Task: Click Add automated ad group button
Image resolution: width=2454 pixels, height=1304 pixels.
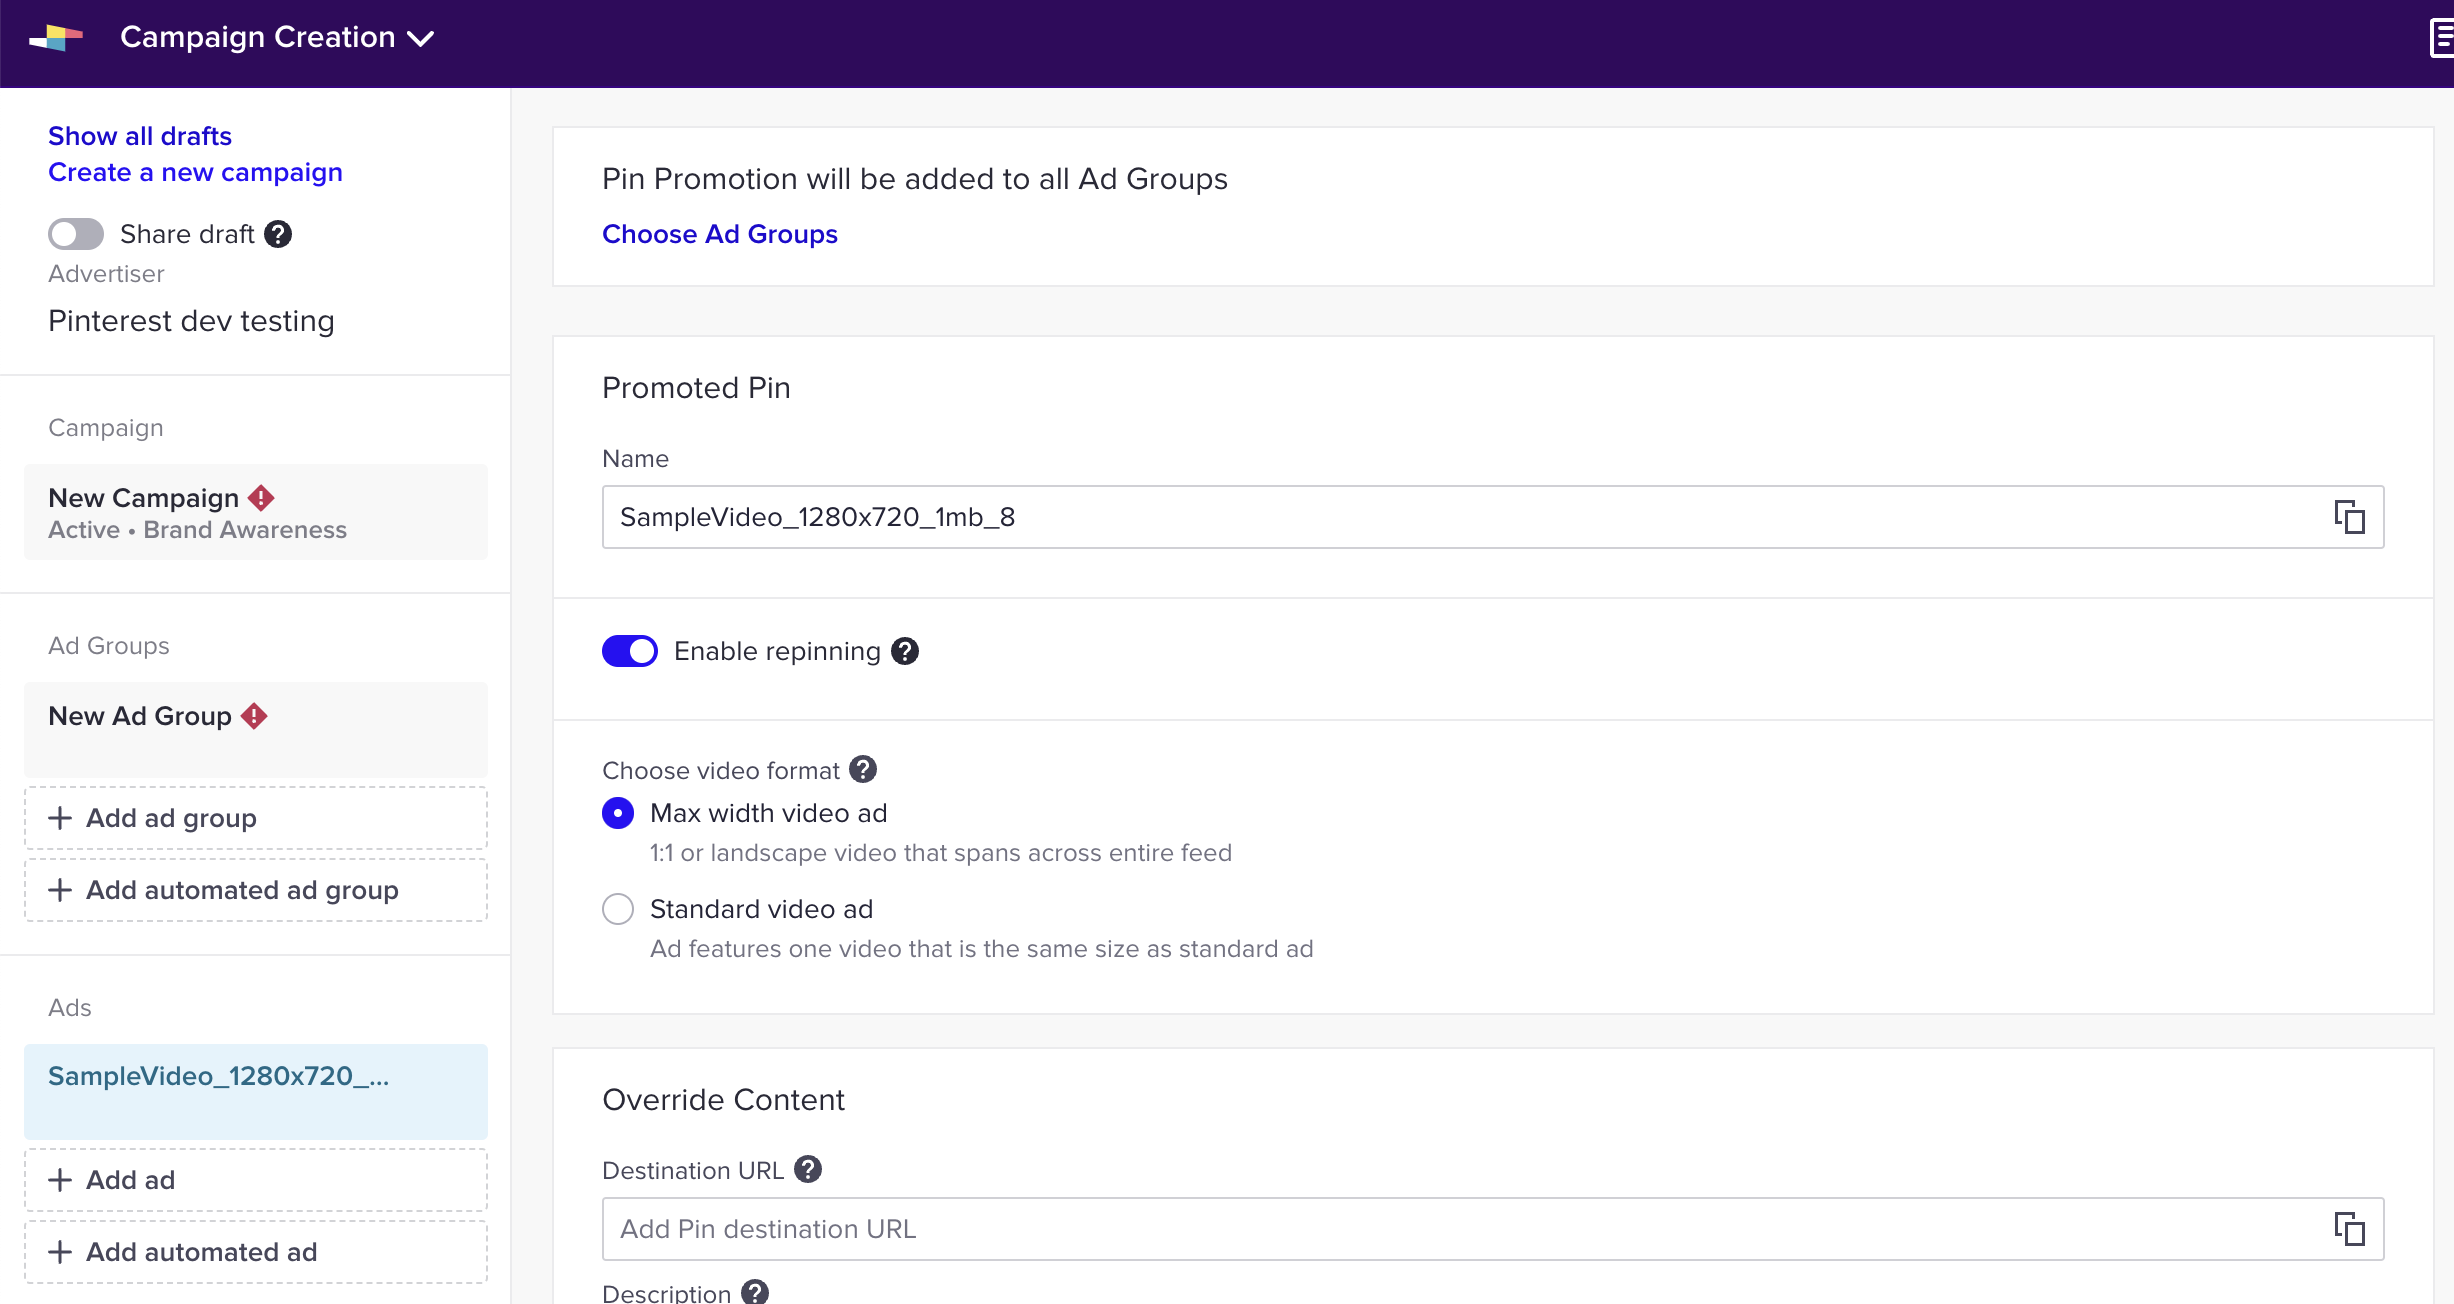Action: 256,890
